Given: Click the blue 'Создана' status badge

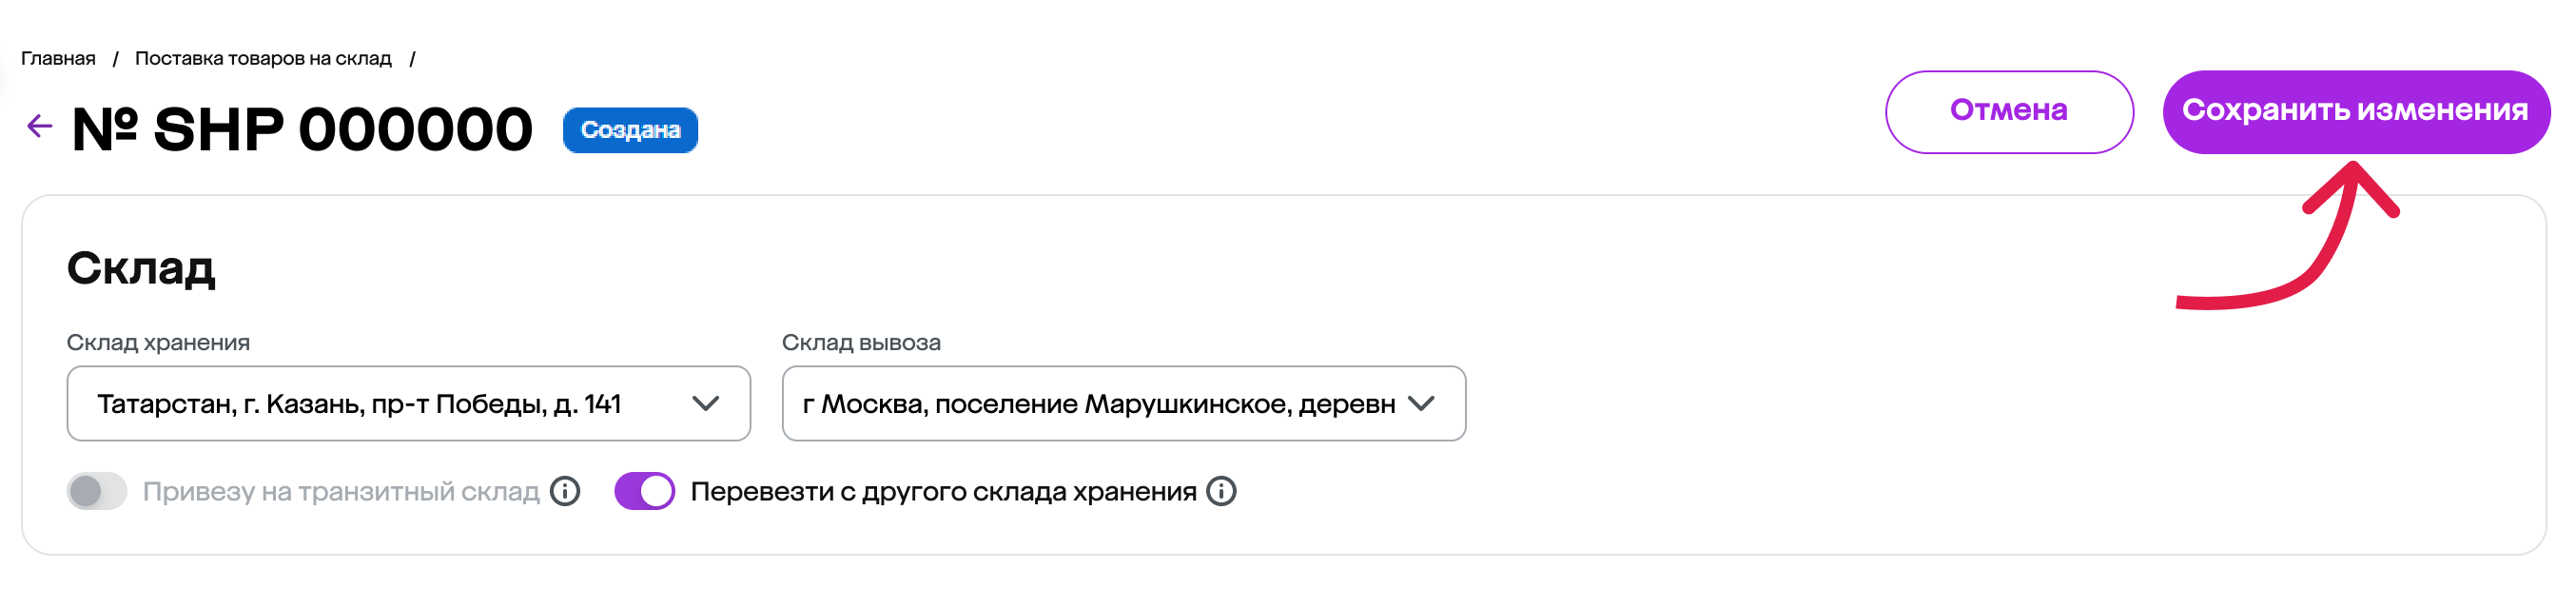Looking at the screenshot, I should (630, 130).
